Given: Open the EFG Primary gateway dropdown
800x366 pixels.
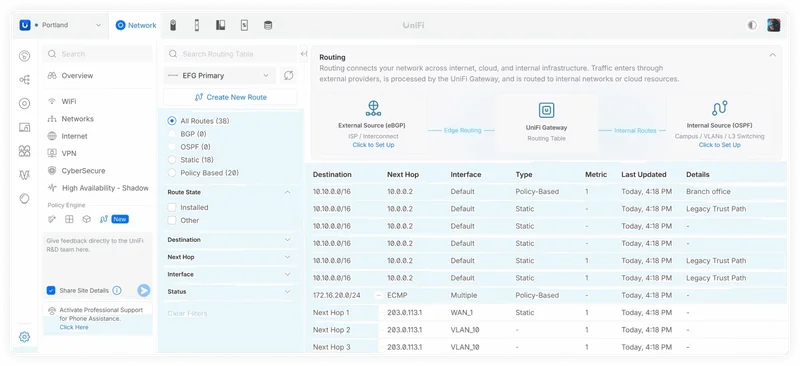Looking at the screenshot, I should click(219, 76).
